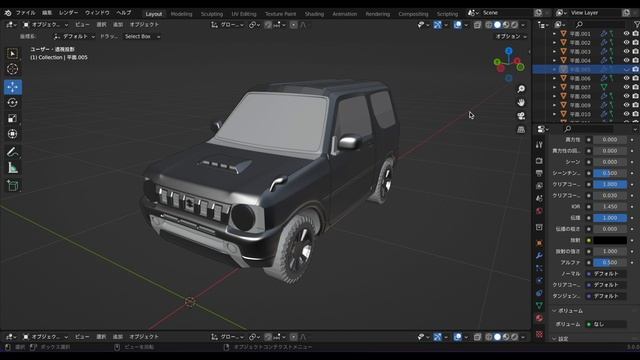Viewport: 640px width, 360px height.
Task: Click the ボリューム なし socket field
Action: point(607,324)
